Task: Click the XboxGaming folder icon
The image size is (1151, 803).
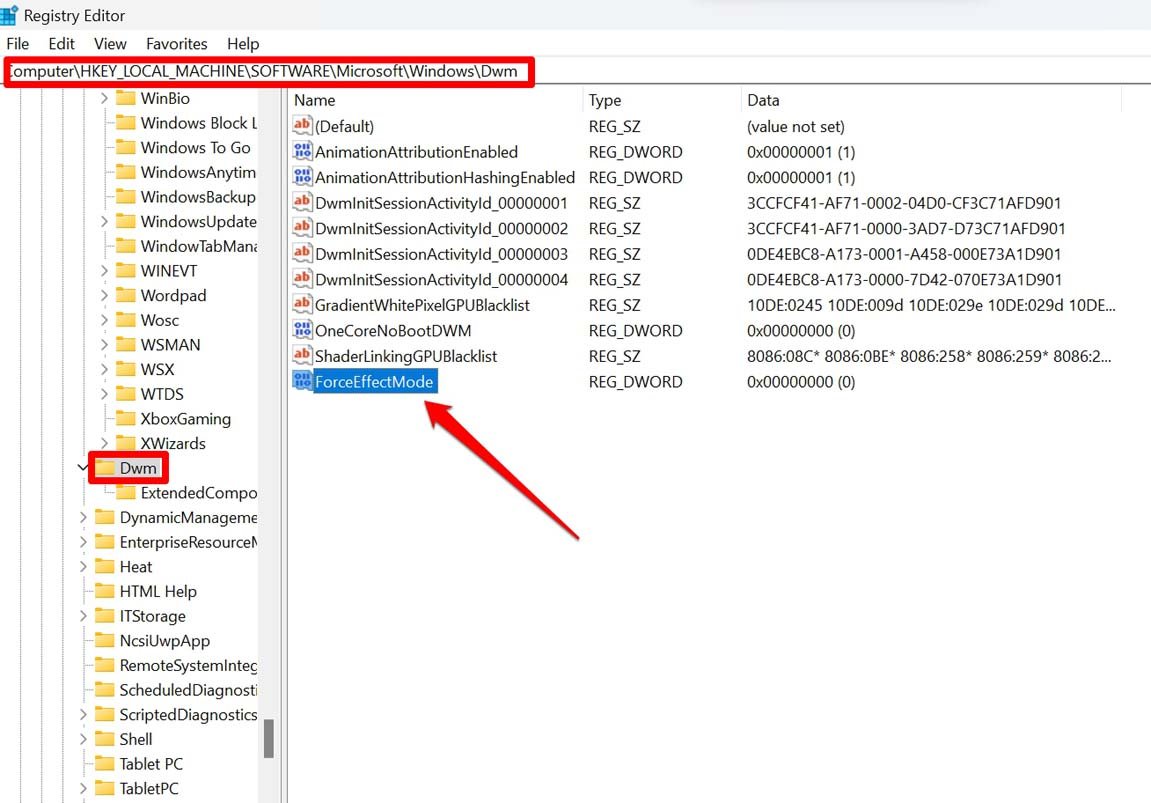Action: pos(128,418)
